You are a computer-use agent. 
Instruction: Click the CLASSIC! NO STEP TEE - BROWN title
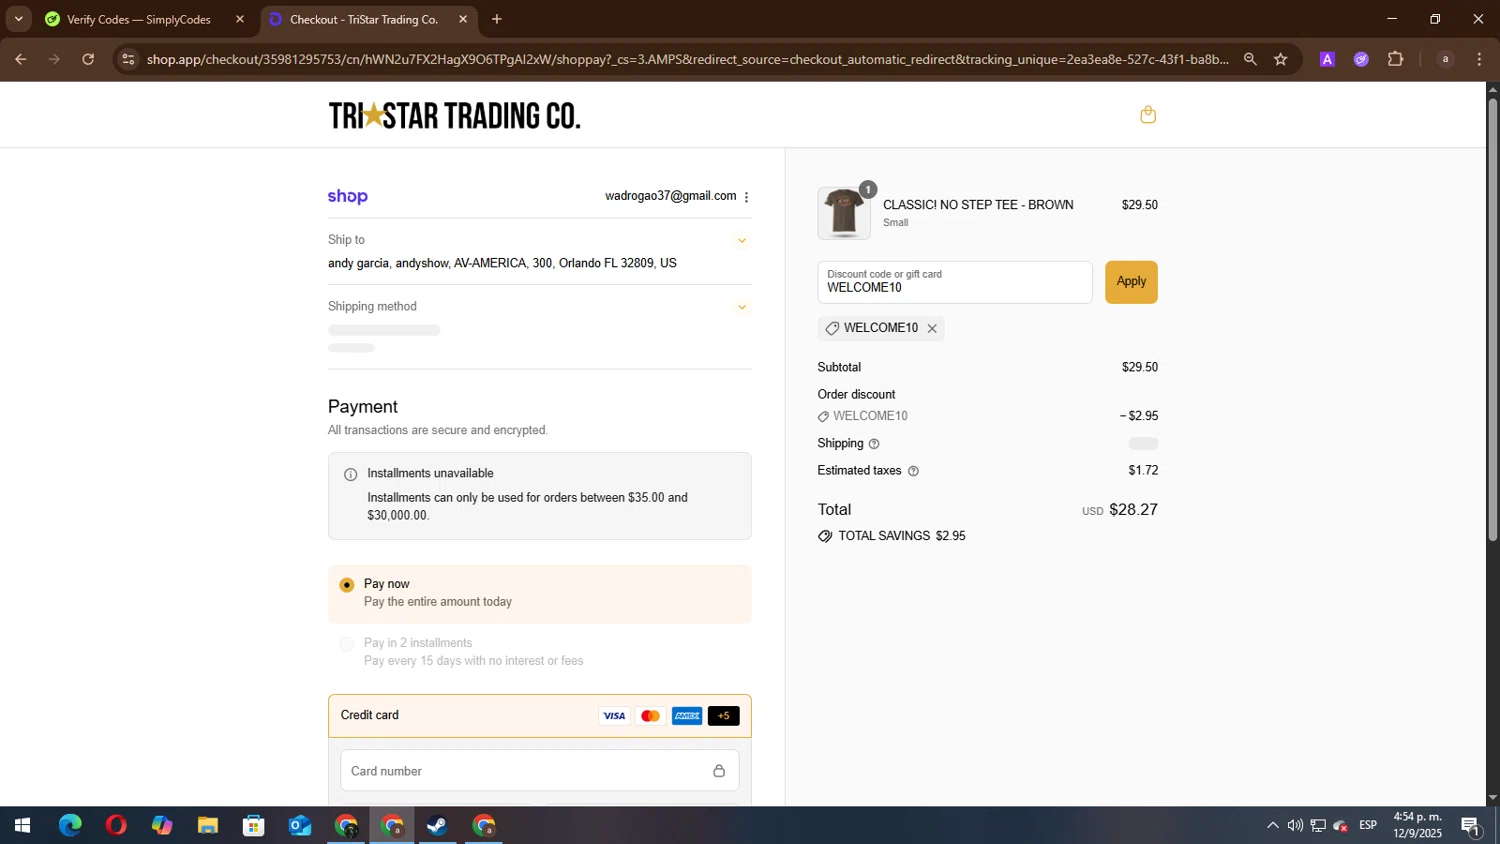point(978,205)
